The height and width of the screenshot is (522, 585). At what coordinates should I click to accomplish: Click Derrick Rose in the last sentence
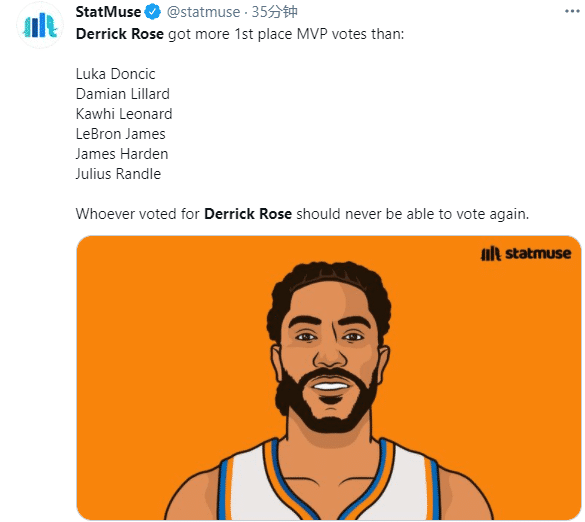coord(248,214)
